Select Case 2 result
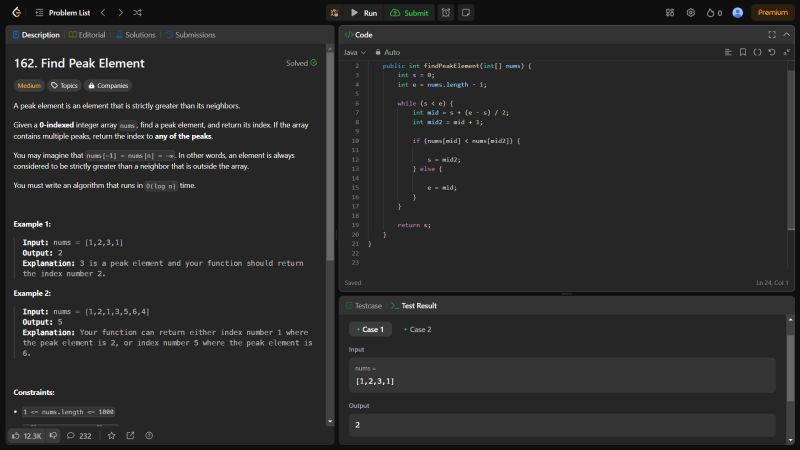Viewport: 800px width, 450px height. click(418, 329)
